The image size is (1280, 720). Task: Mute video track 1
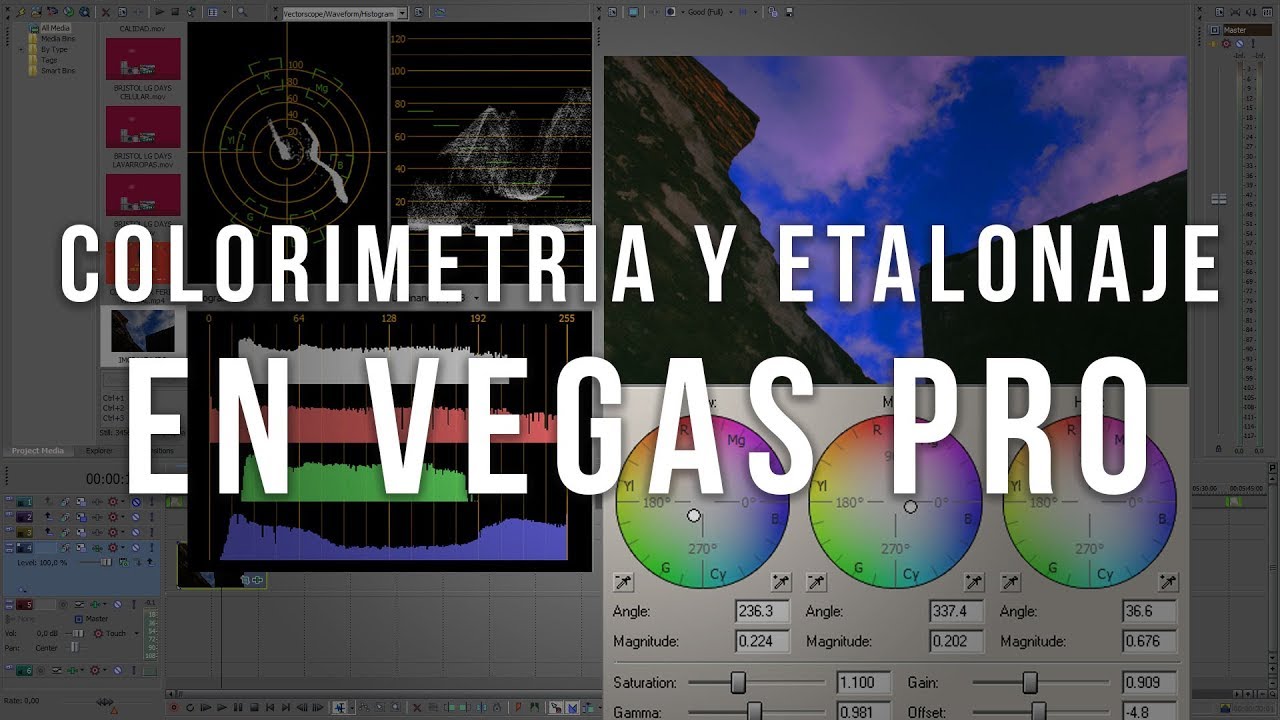pos(136,502)
